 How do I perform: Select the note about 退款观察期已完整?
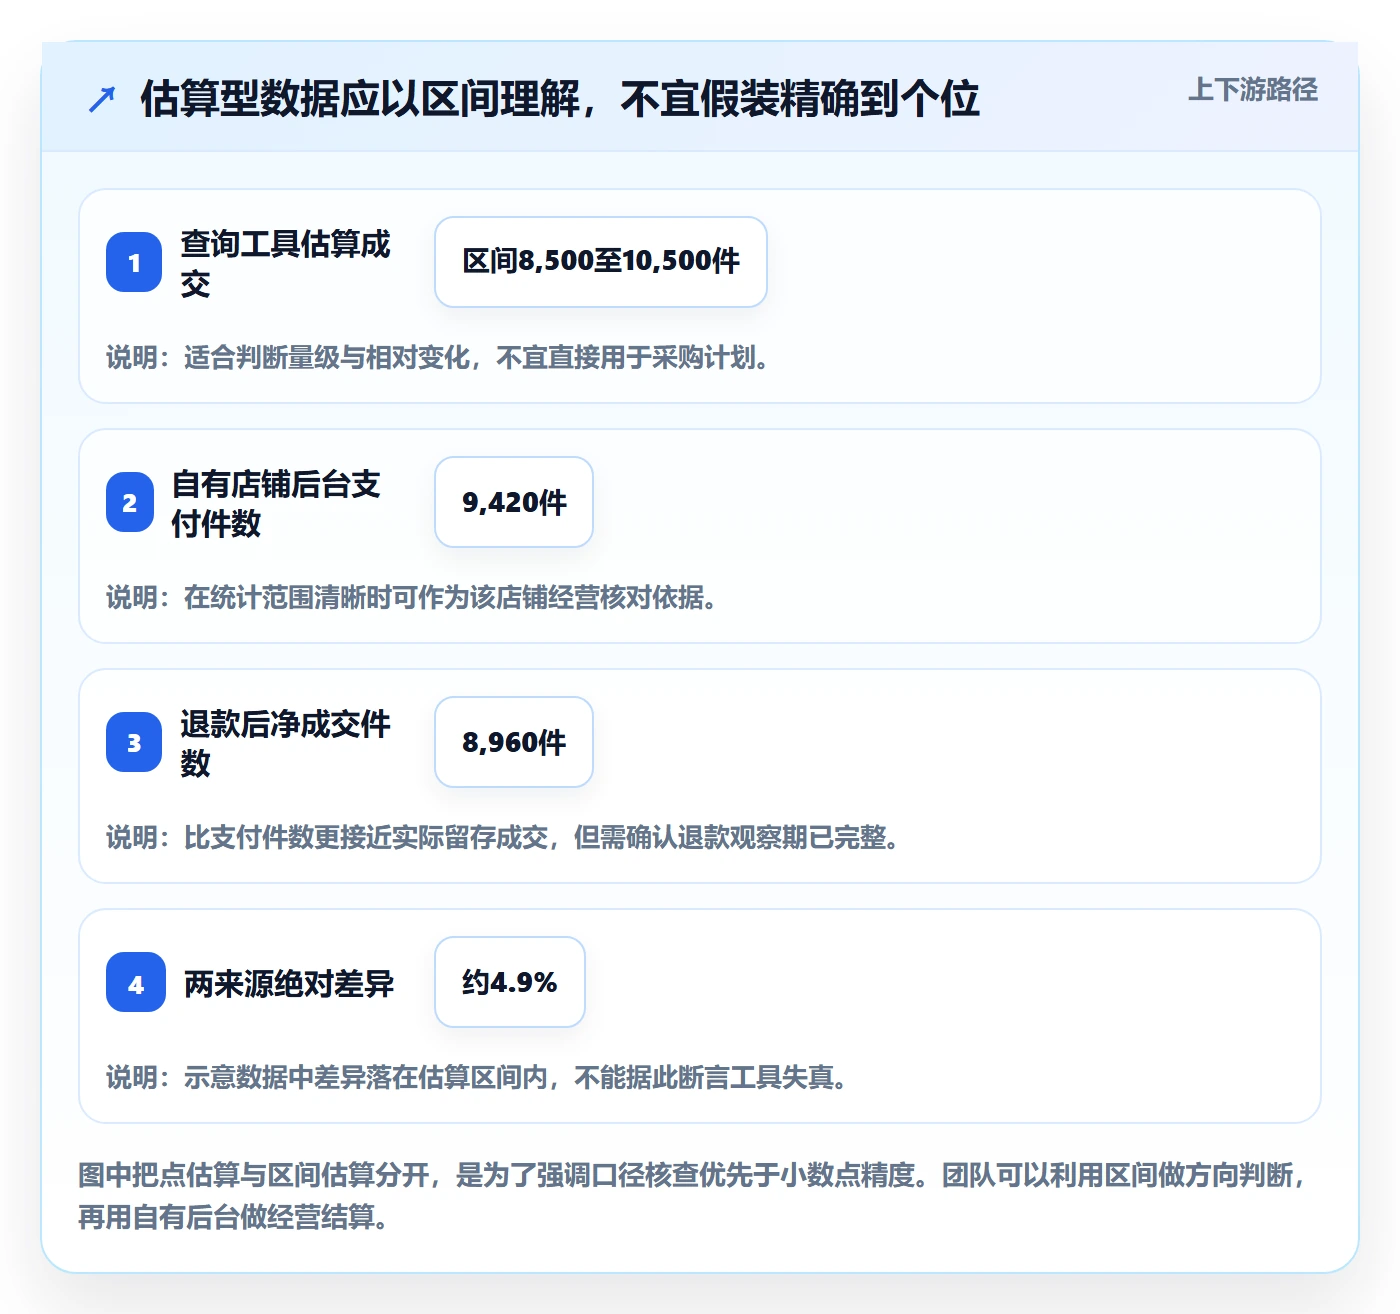[503, 838]
